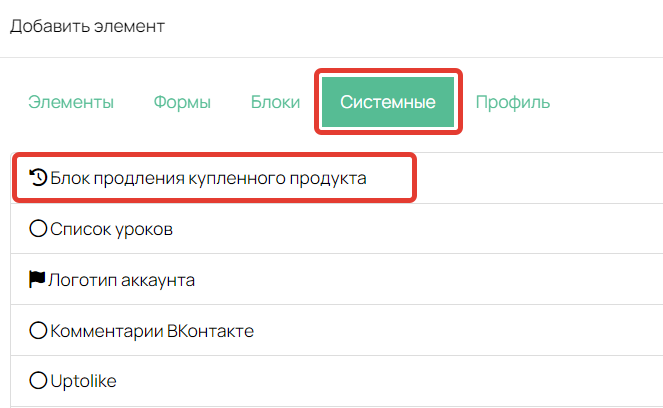This screenshot has height=408, width=663.
Task: Pick the Логотип аккаунта text label
Action: point(121,280)
